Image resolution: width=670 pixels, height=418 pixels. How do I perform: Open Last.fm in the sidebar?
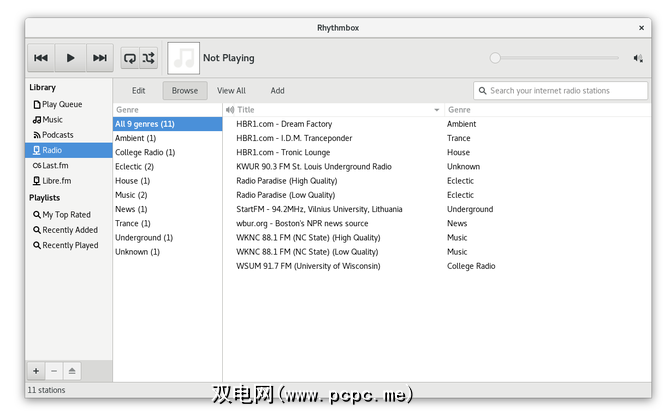tap(68, 165)
